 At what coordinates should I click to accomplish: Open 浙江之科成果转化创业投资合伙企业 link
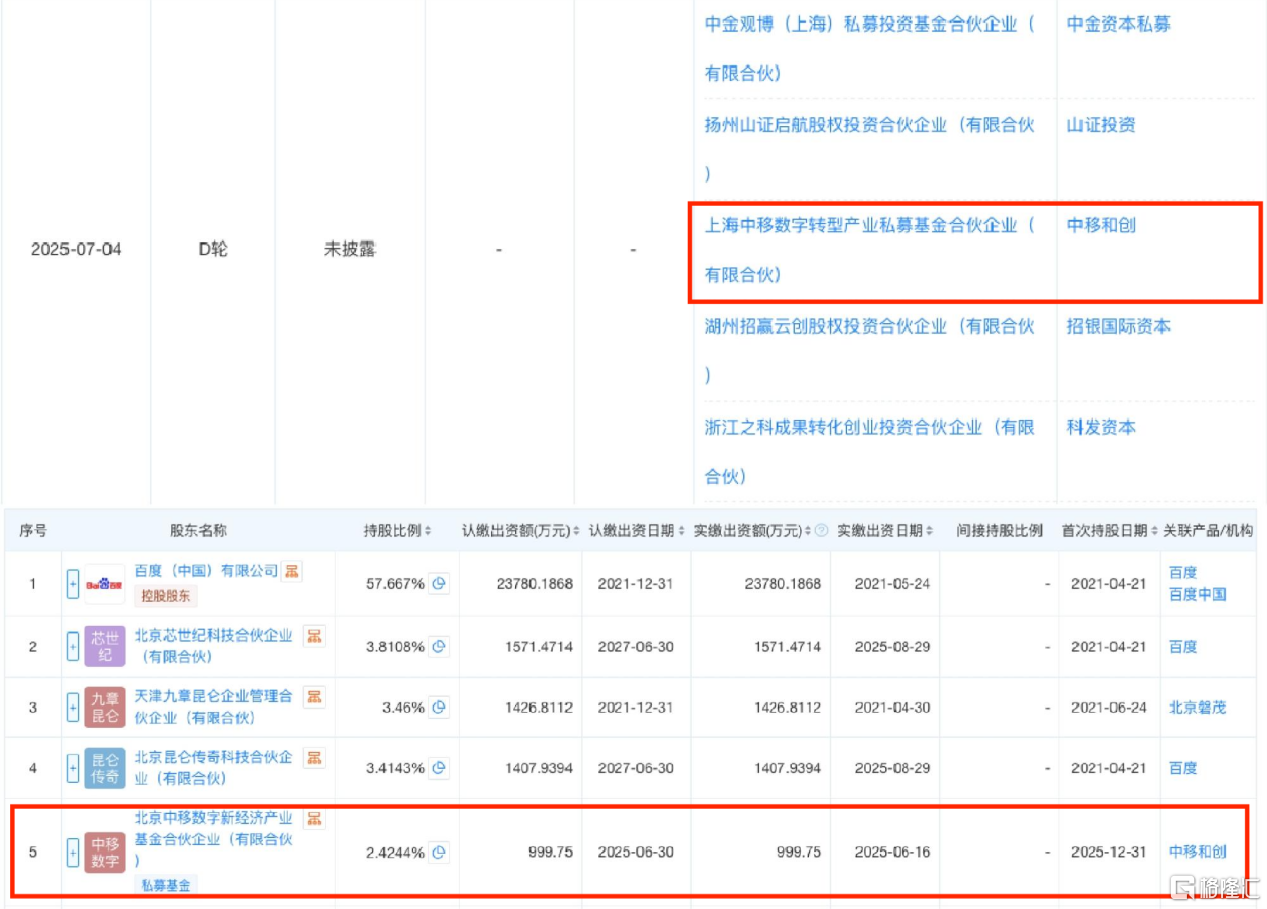tap(870, 452)
